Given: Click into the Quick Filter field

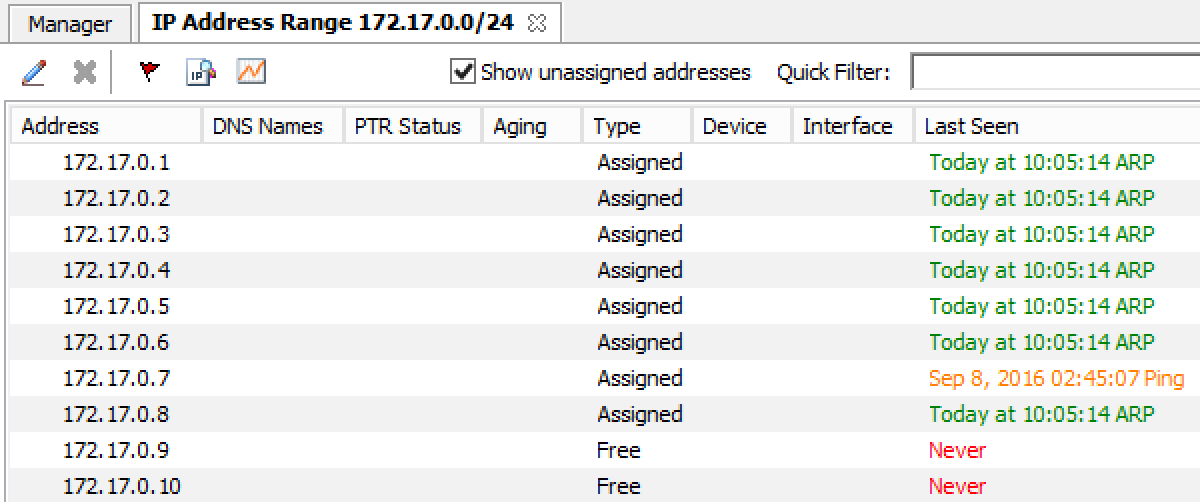Looking at the screenshot, I should pos(1054,72).
